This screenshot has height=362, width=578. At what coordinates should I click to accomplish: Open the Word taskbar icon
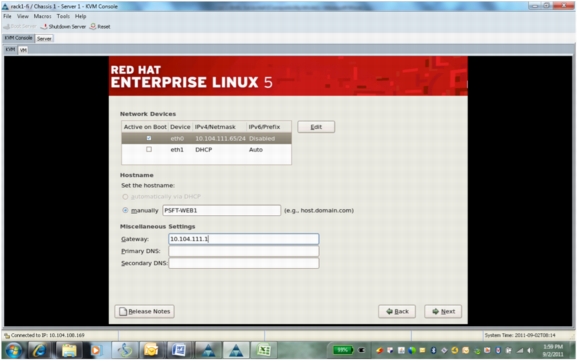179,351
